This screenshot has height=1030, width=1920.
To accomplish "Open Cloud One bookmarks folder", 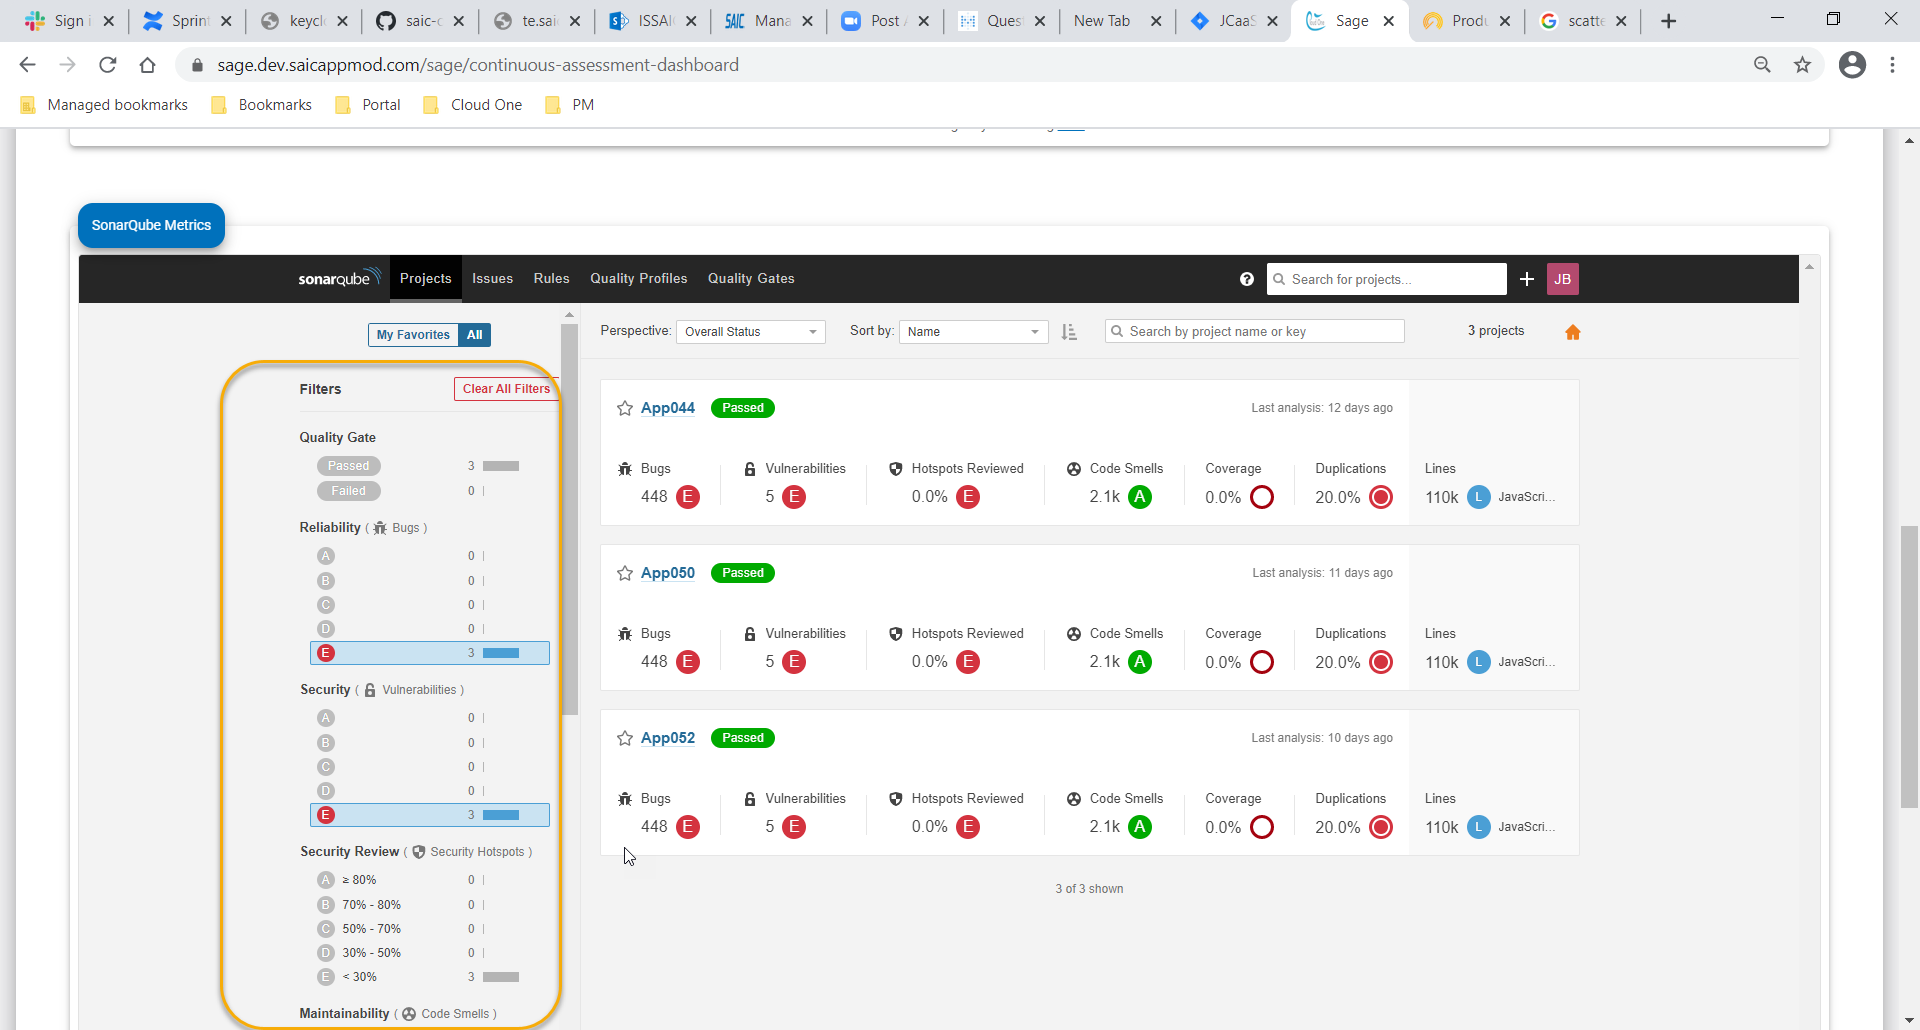I will click(x=473, y=105).
